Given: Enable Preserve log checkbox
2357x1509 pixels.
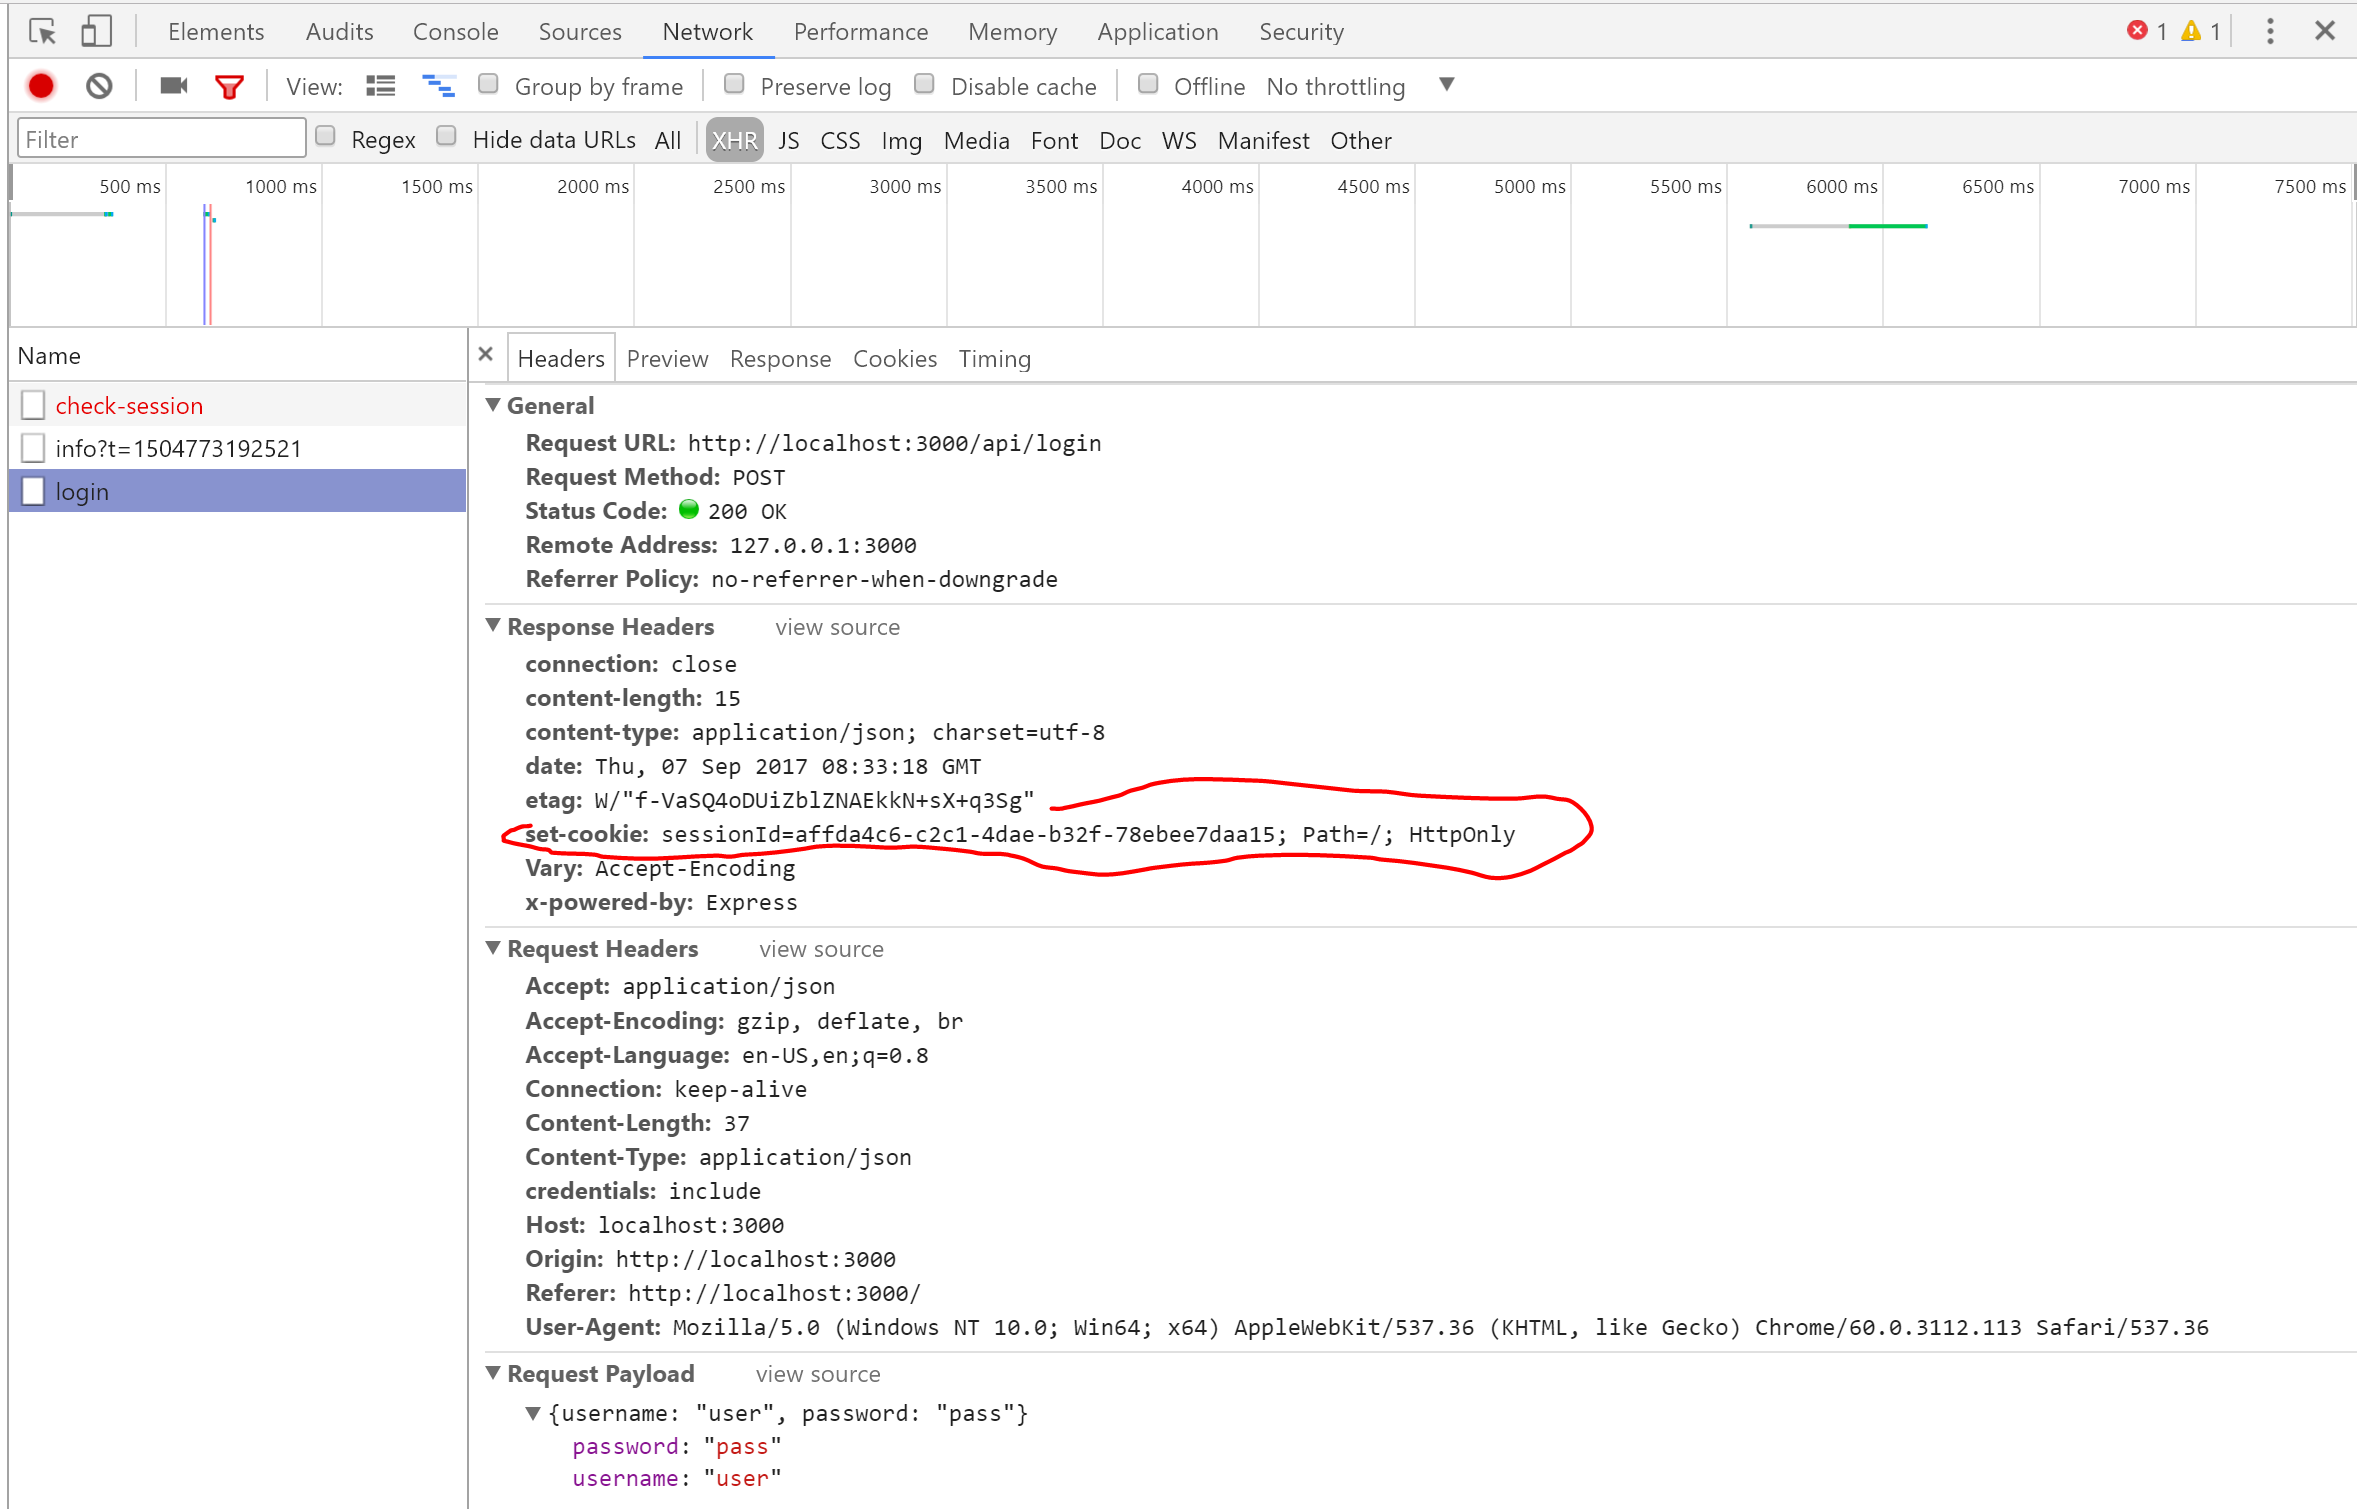Looking at the screenshot, I should [734, 85].
